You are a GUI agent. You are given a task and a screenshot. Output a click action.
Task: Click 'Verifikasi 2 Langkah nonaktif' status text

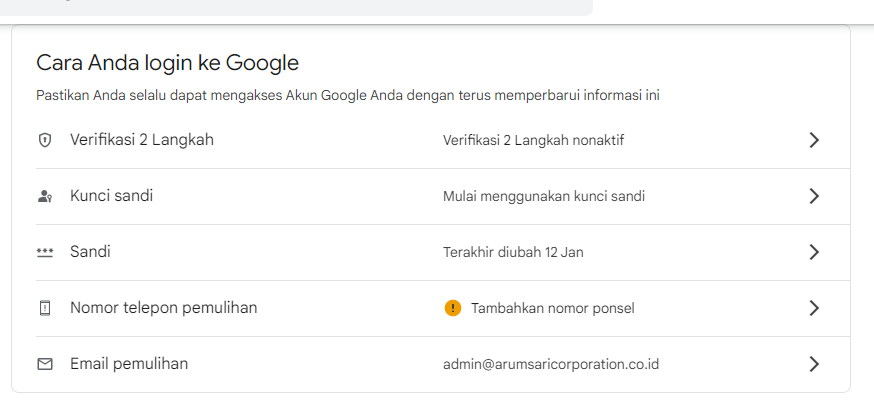(533, 140)
